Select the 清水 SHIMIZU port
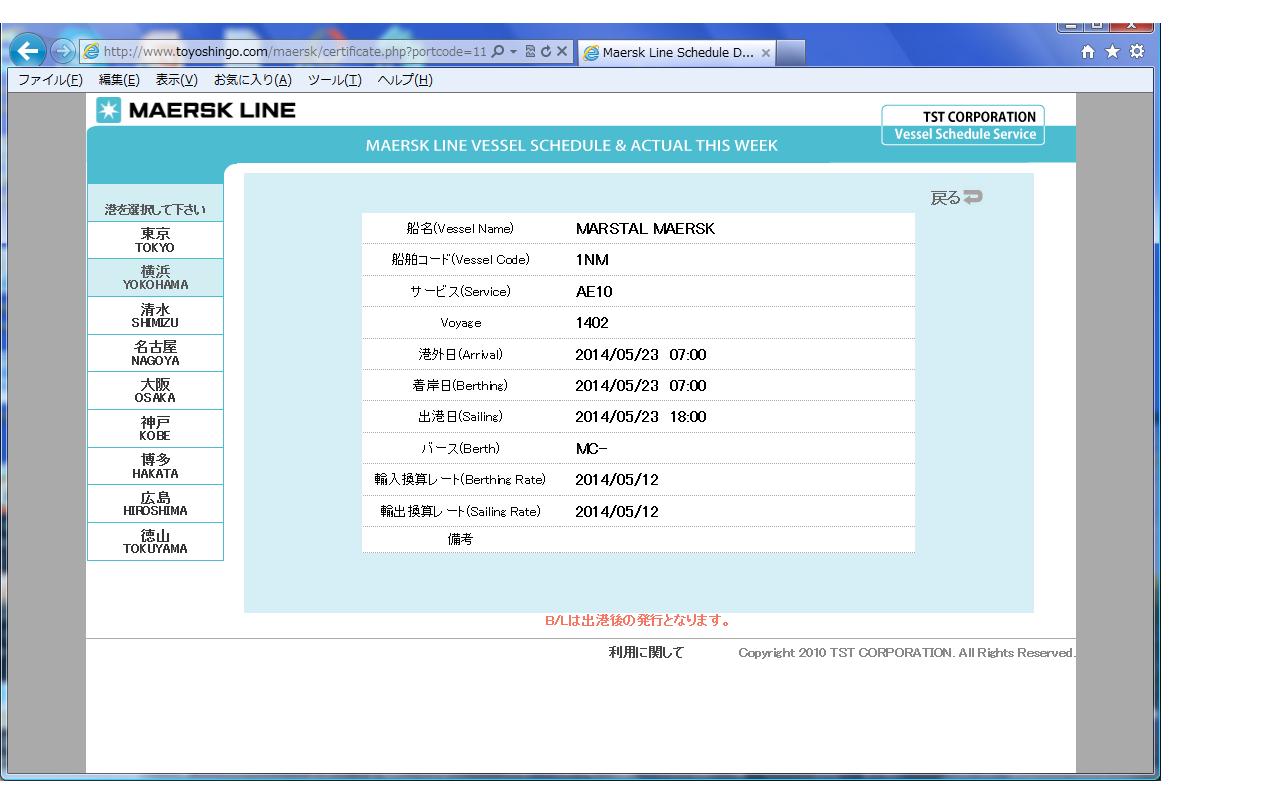Screen dimensions: 1280x800 [x=155, y=315]
